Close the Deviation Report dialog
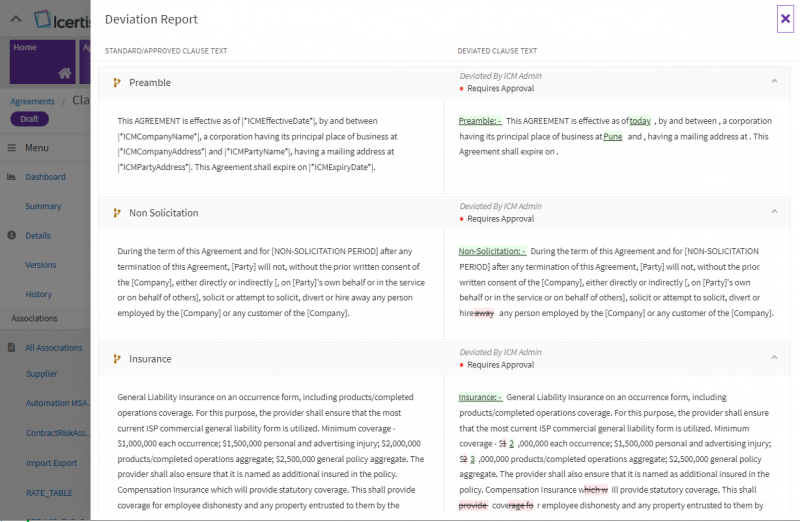 pos(785,19)
